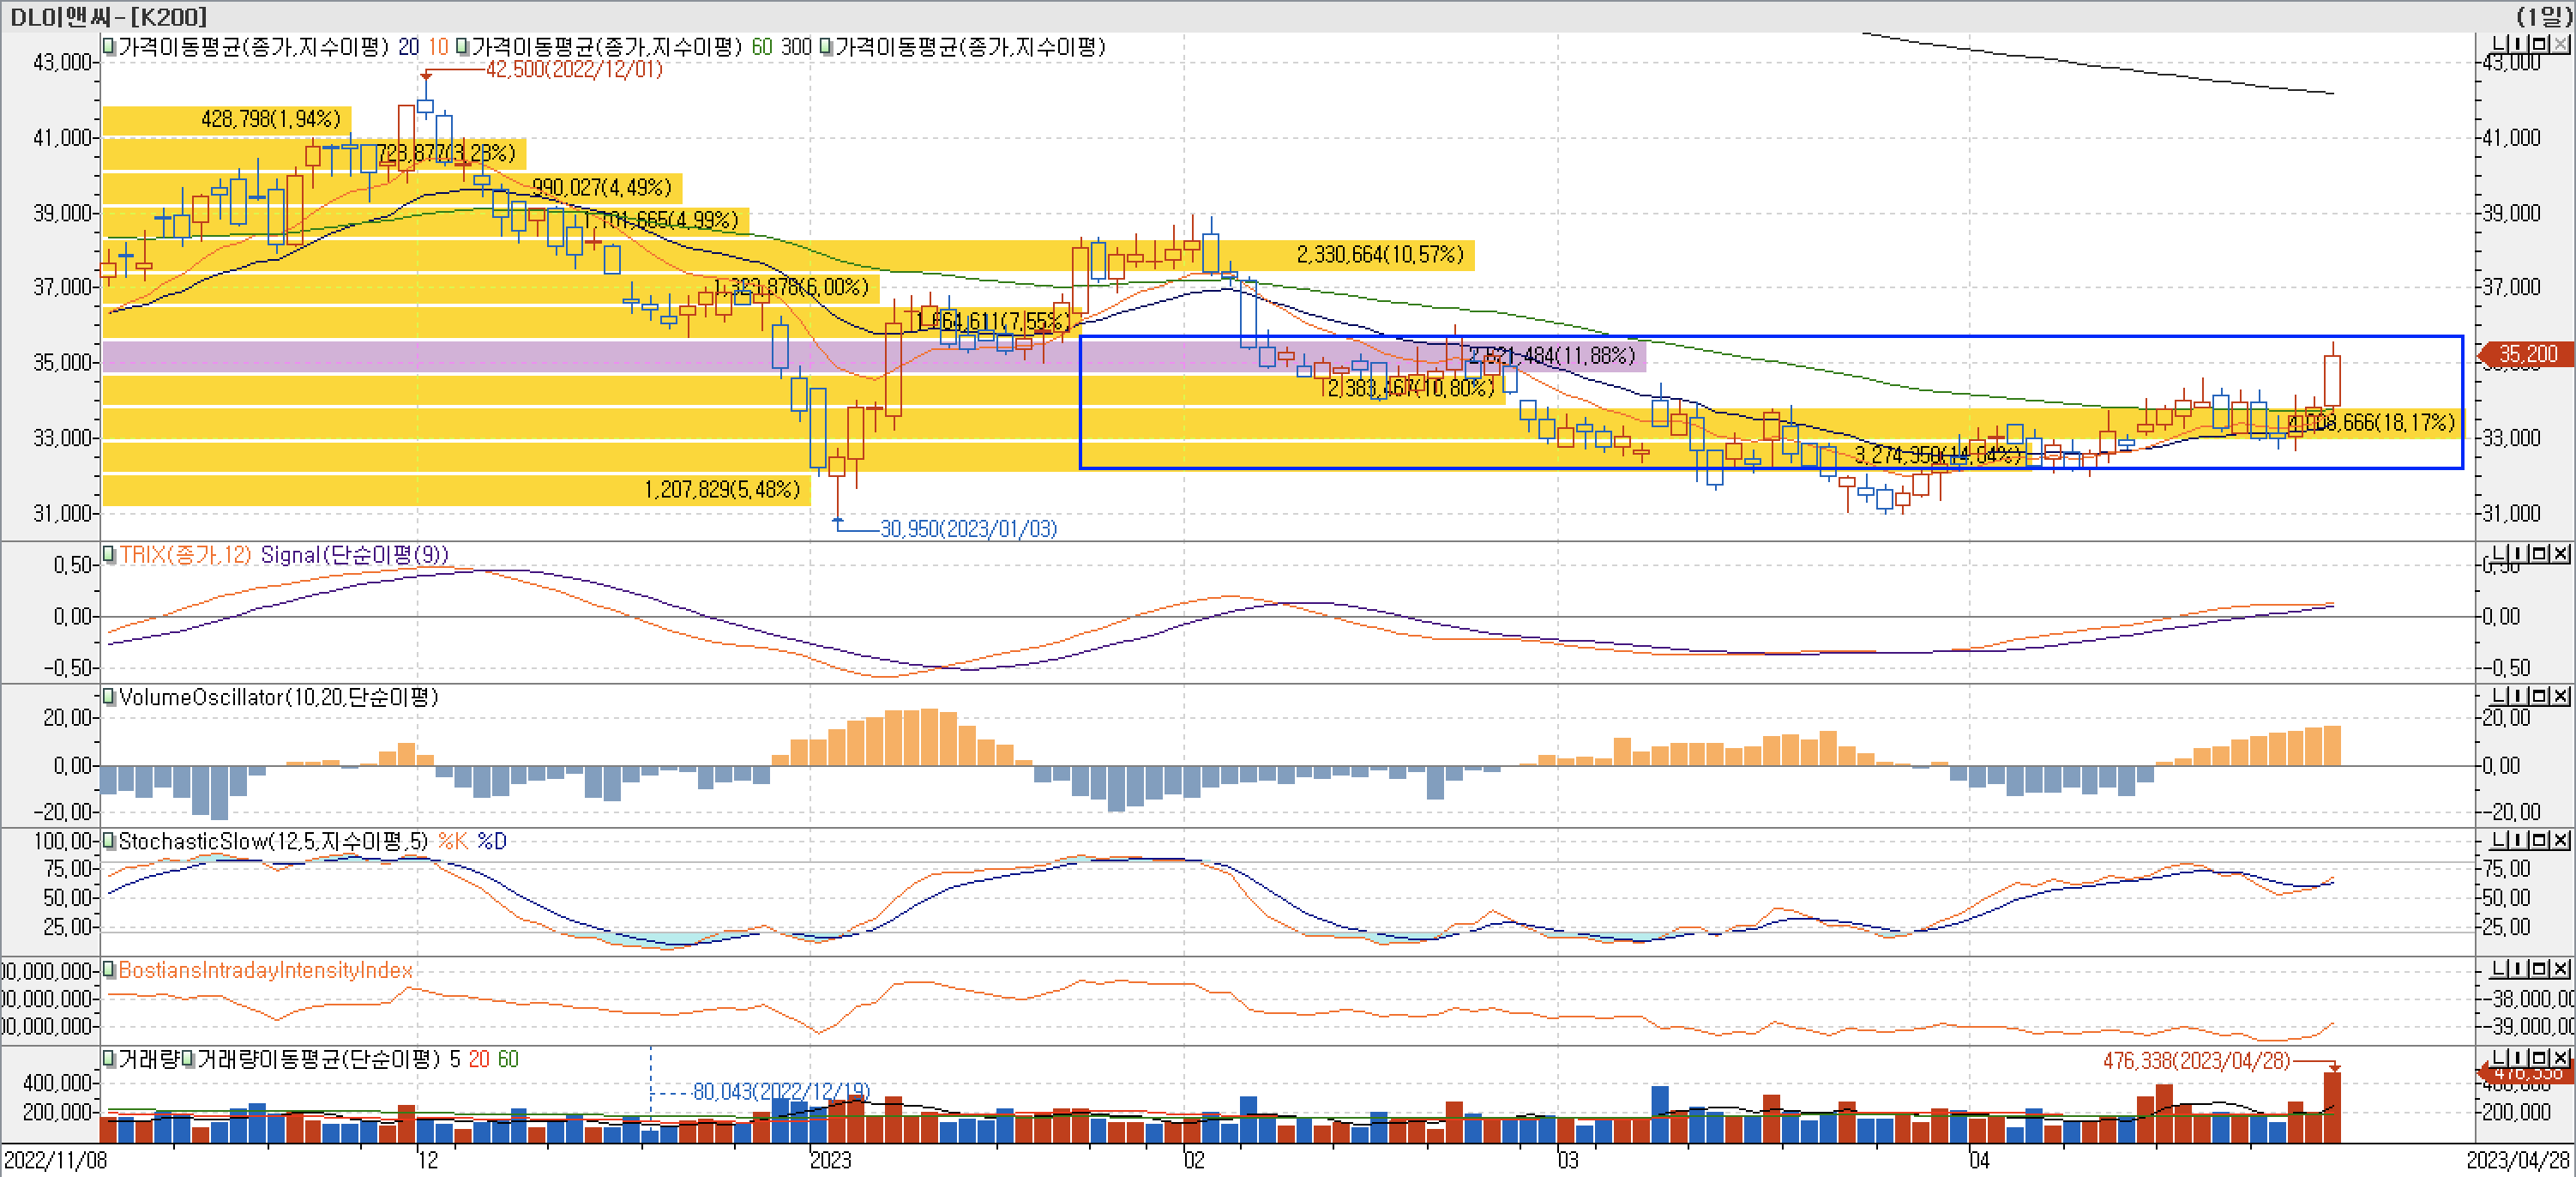Click the 30,950 low price marker label

tap(967, 529)
